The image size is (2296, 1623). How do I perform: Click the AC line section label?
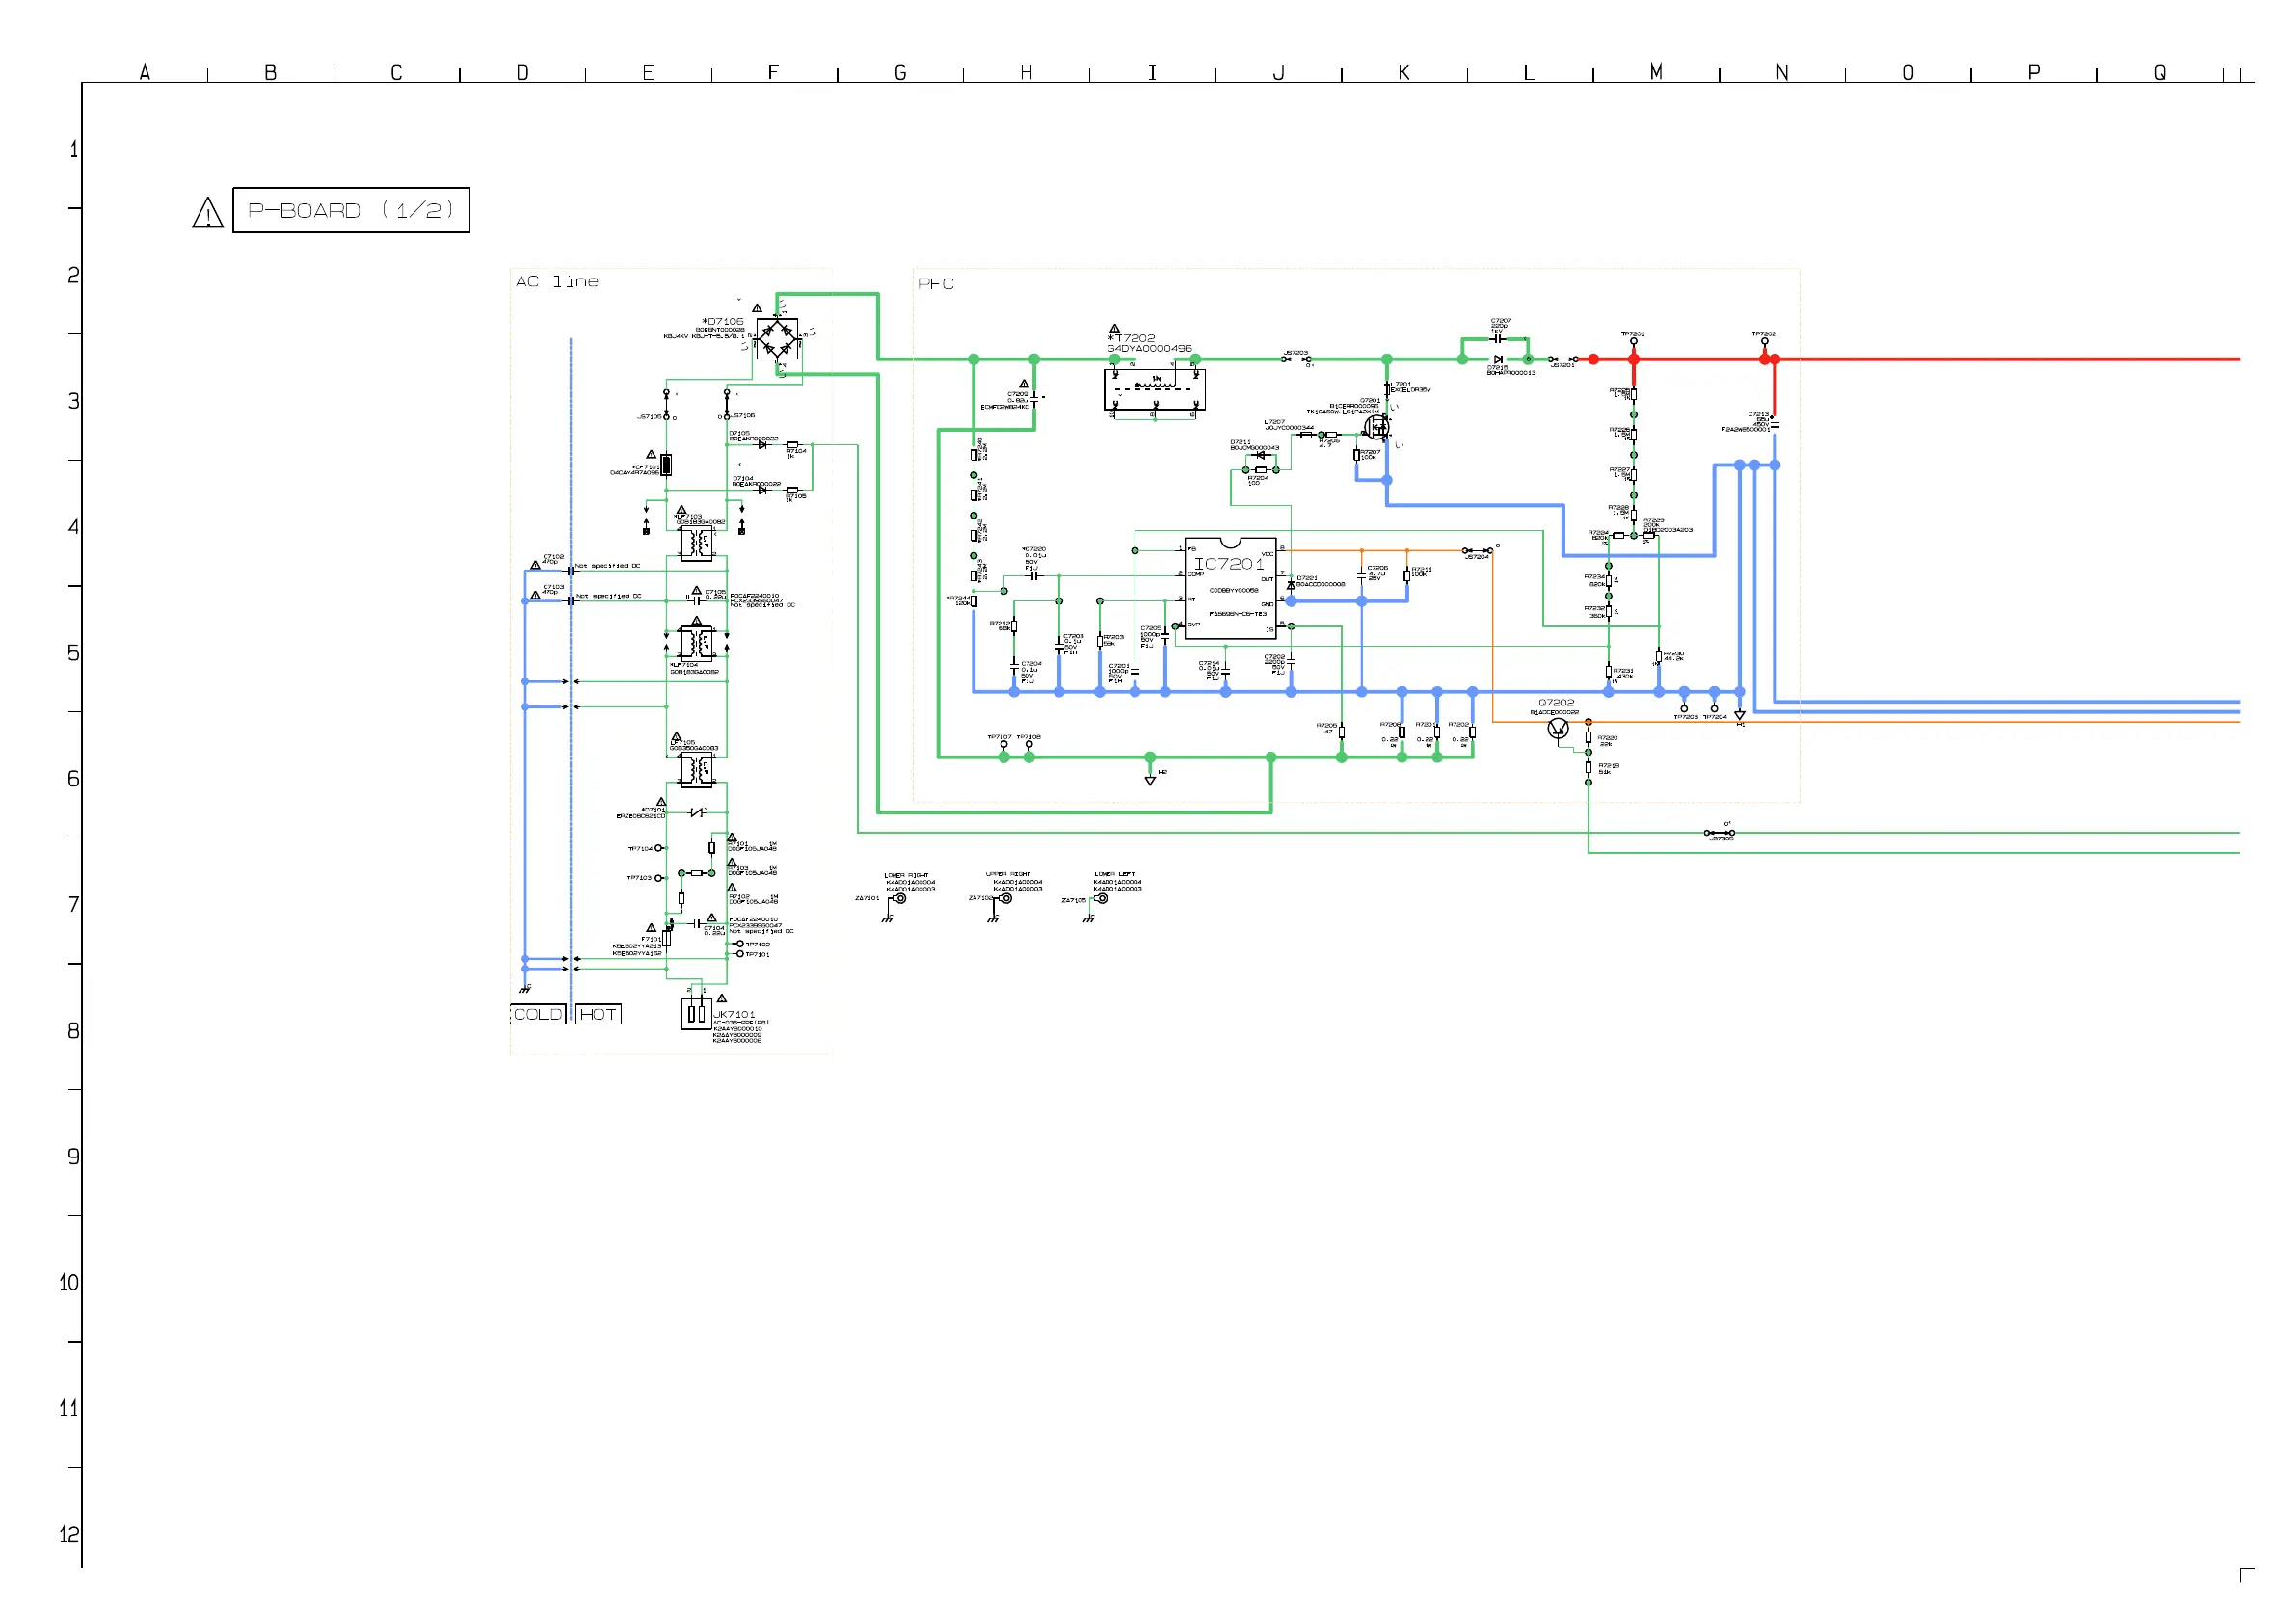pos(557,282)
